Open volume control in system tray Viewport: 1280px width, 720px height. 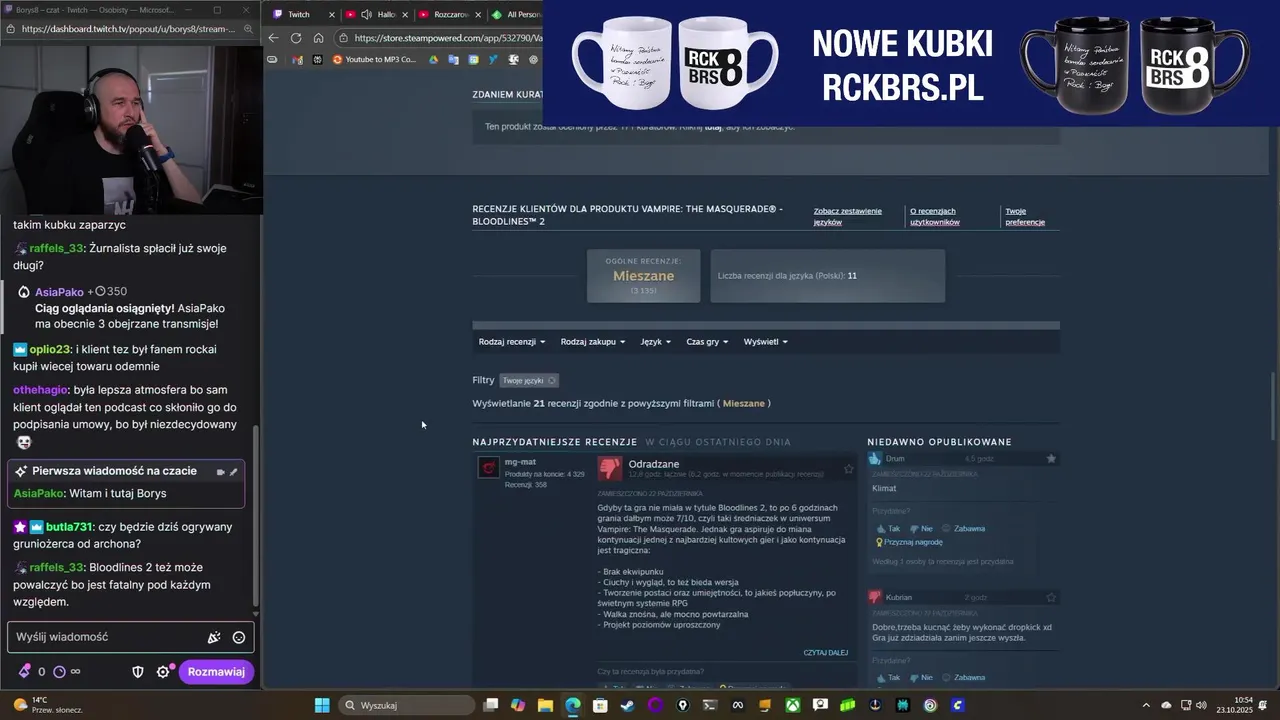tap(1200, 705)
